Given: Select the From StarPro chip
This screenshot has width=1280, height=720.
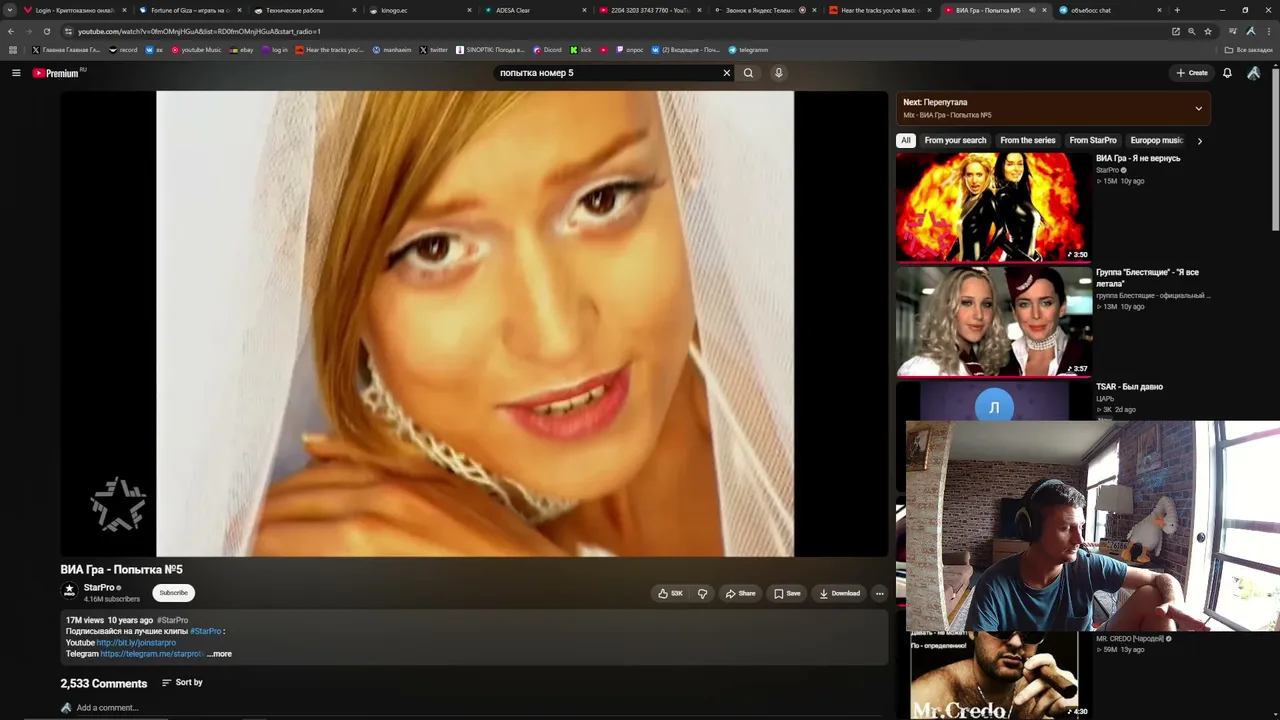Looking at the screenshot, I should [1093, 141].
